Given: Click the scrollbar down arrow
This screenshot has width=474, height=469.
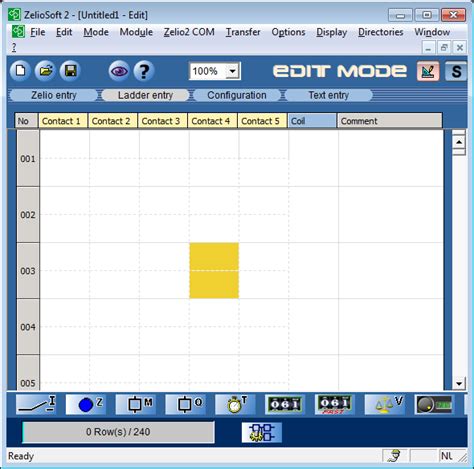Looking at the screenshot, I should tap(459, 383).
